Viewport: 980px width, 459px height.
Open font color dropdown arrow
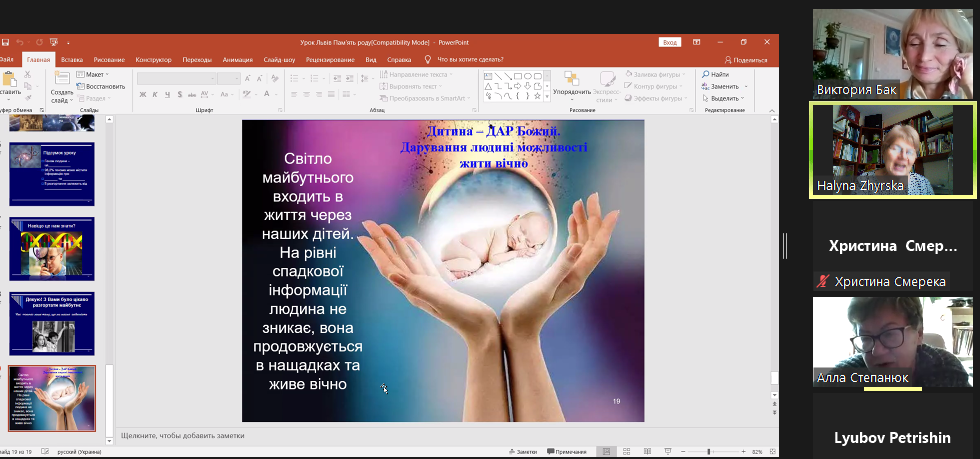(x=276, y=94)
